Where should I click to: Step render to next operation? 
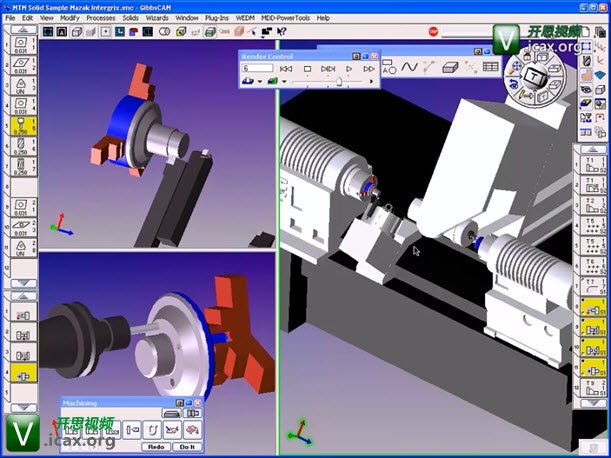tap(328, 69)
